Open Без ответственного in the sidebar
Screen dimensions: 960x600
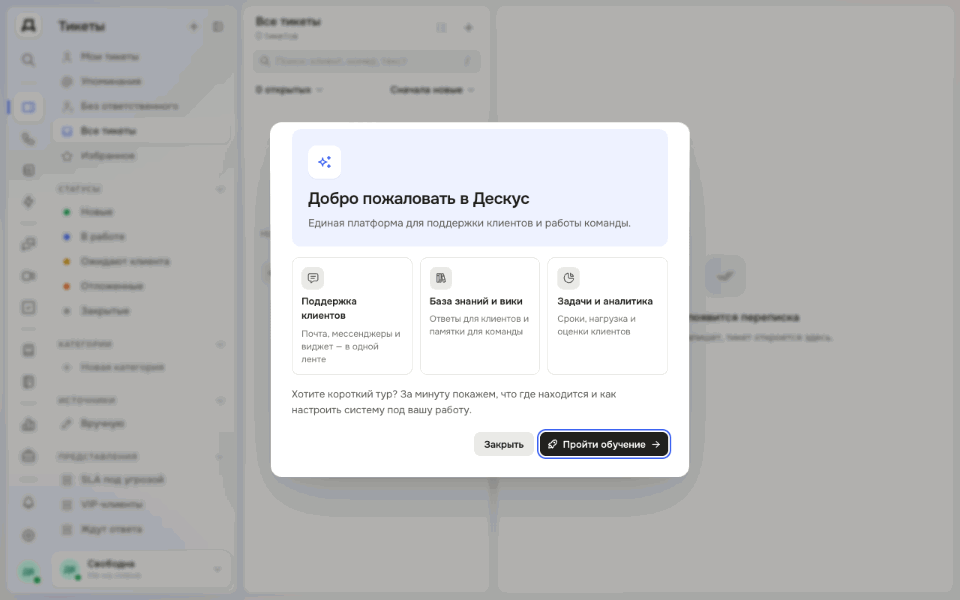[x=141, y=106]
